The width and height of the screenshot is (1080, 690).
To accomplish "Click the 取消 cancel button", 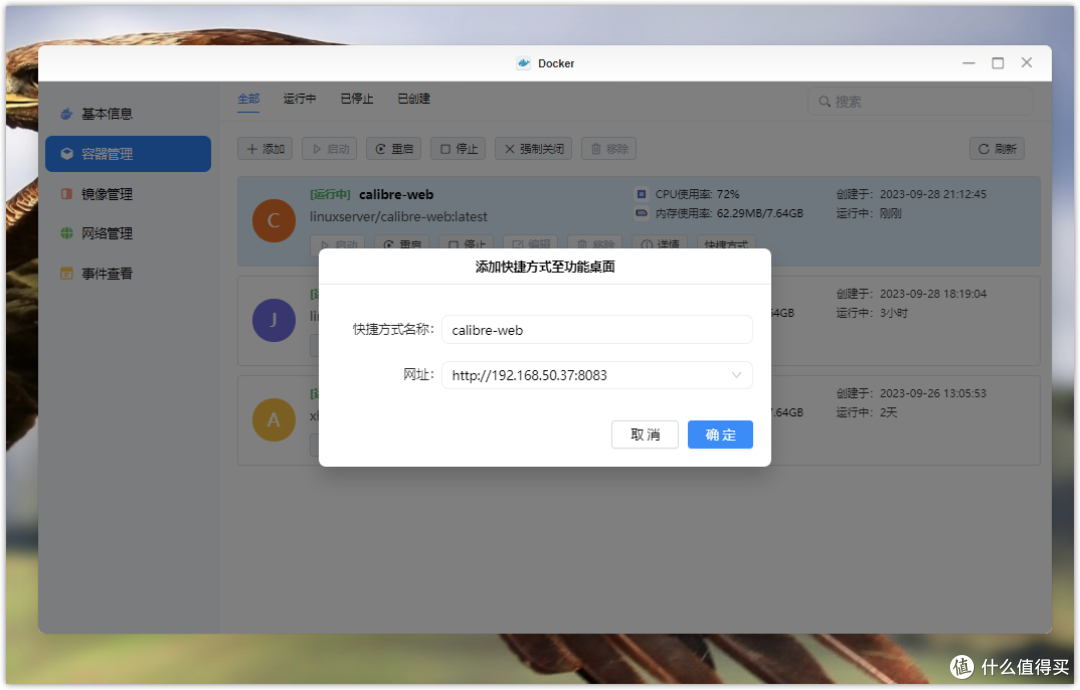I will 645,435.
